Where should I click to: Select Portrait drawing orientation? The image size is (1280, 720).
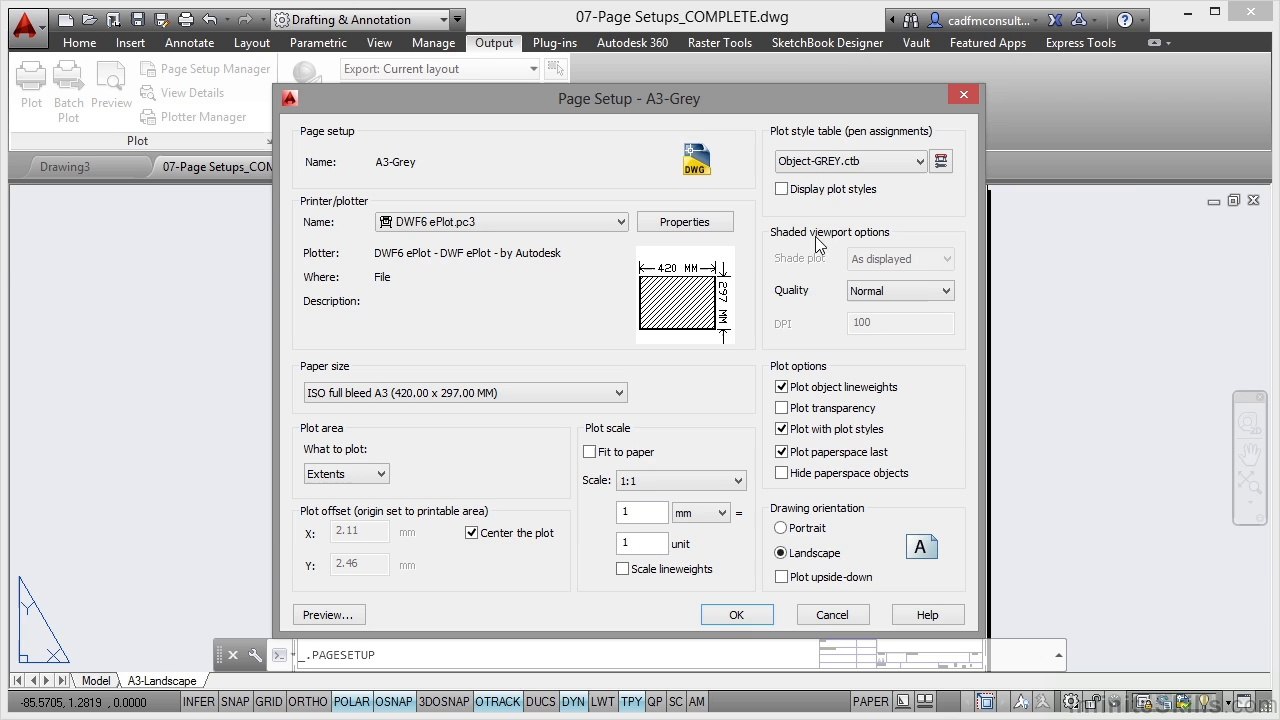[x=781, y=528]
